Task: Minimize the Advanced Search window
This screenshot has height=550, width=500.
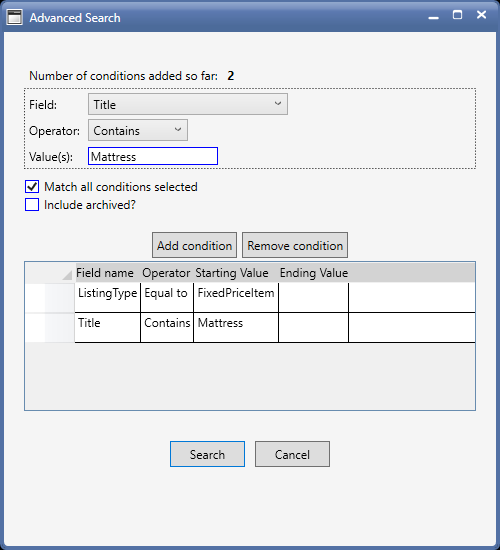Action: (x=434, y=17)
